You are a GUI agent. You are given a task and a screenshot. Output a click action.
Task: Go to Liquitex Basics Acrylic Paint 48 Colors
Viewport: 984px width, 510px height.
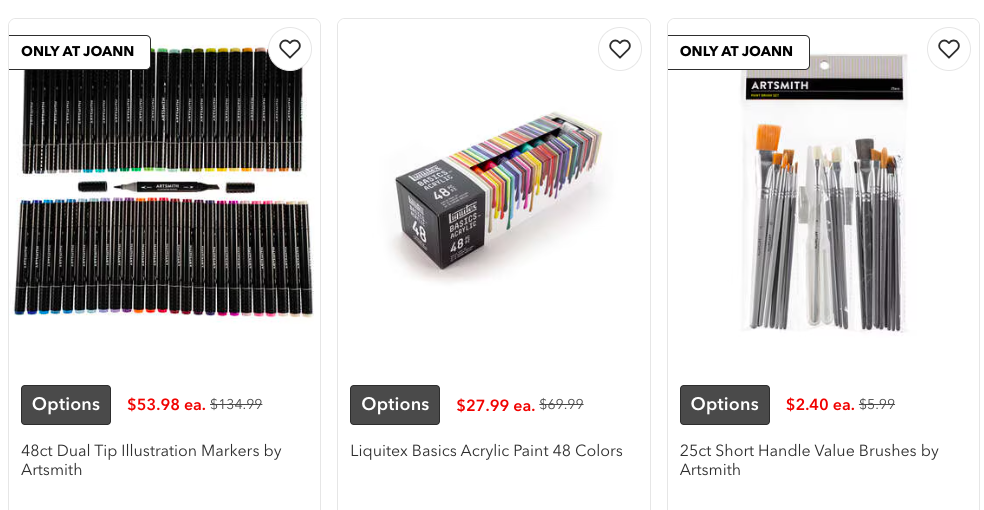[486, 451]
